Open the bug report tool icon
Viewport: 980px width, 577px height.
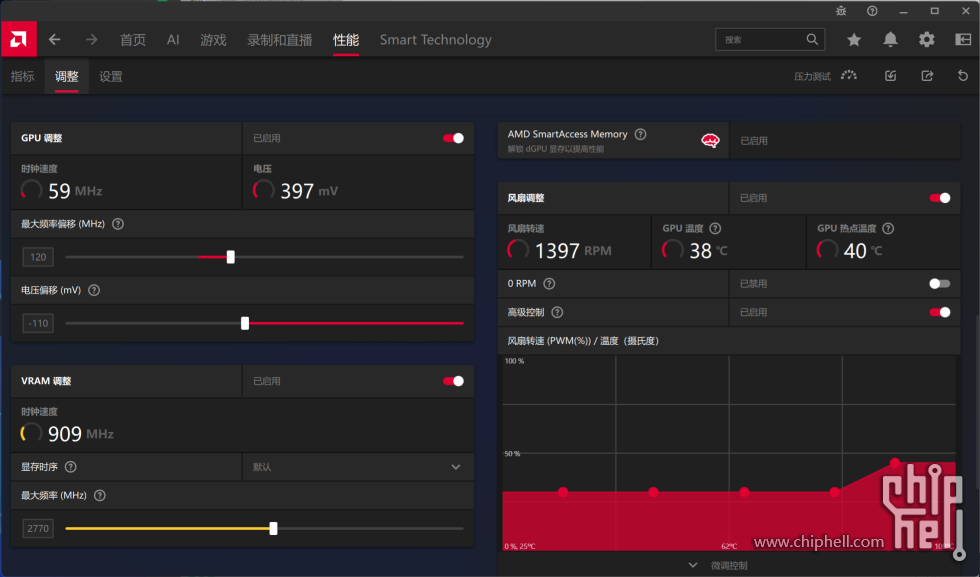pyautogui.click(x=841, y=11)
